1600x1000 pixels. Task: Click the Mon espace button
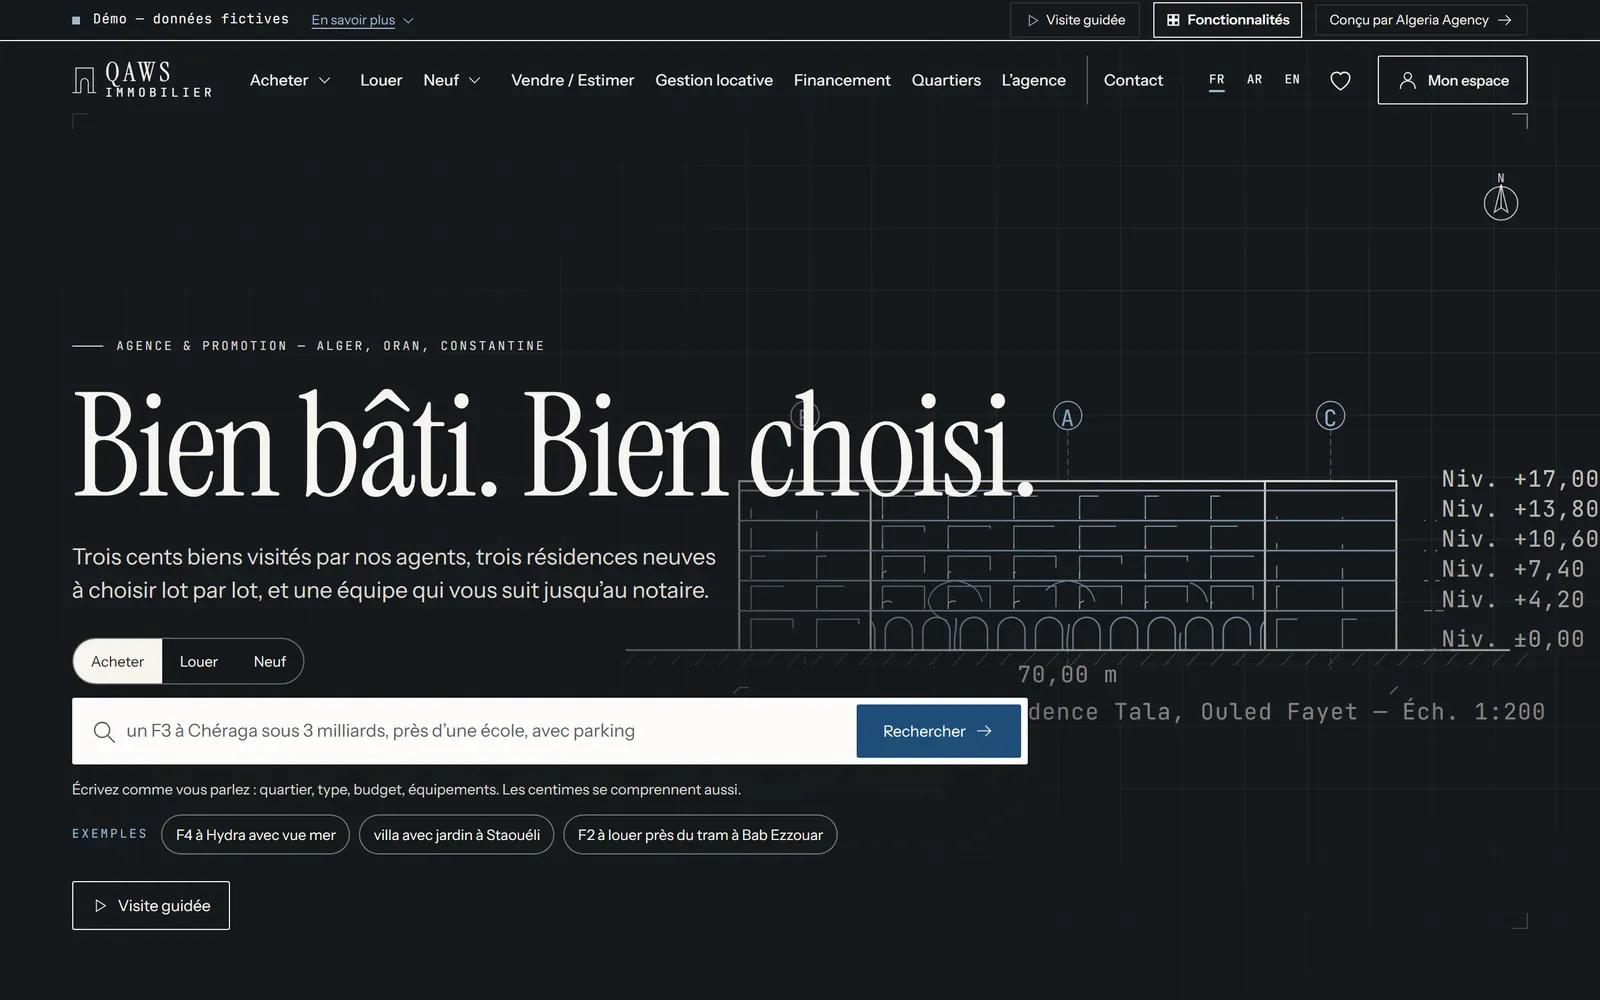pyautogui.click(x=1452, y=80)
